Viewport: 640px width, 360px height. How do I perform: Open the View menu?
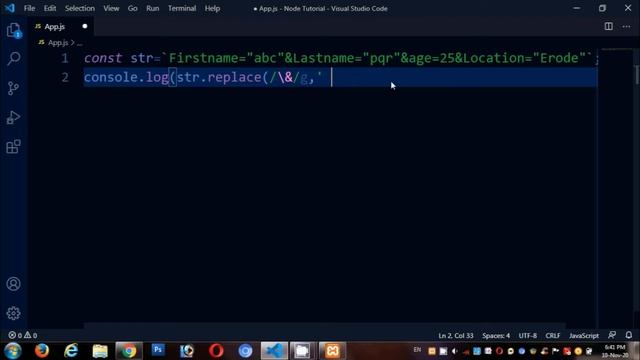coord(111,8)
